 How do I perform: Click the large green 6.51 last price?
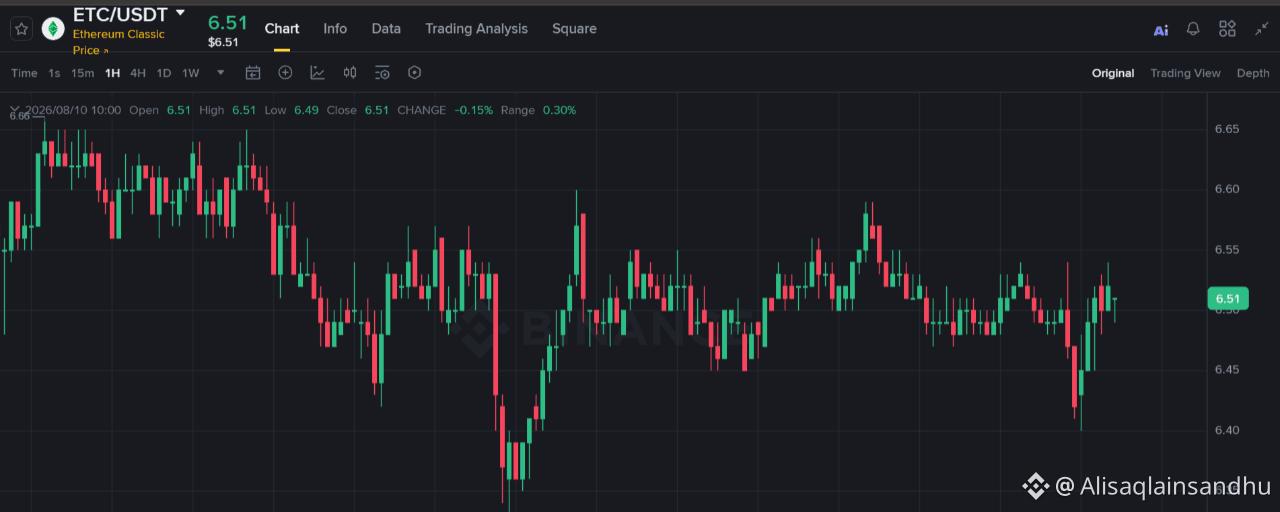(227, 22)
